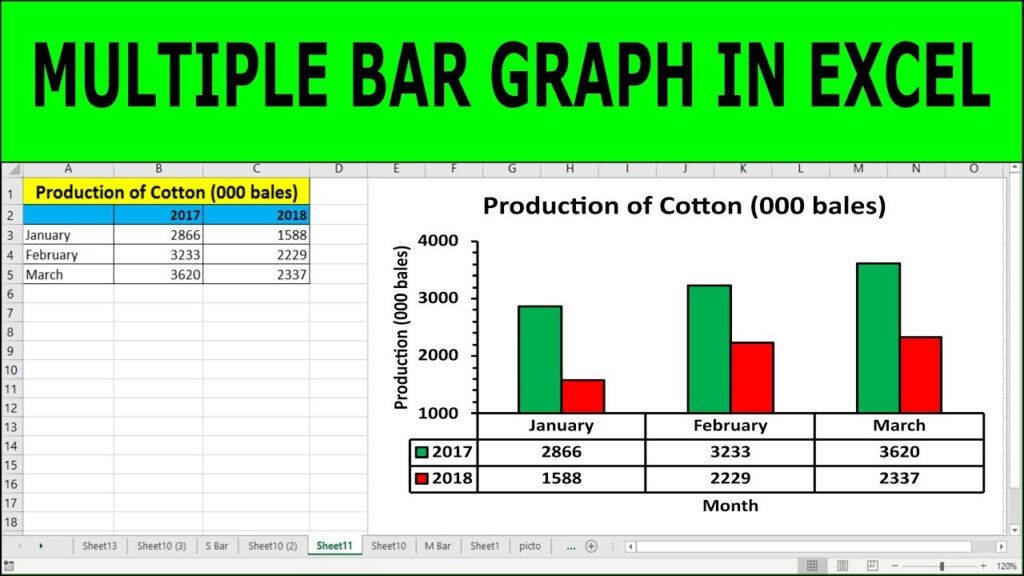Image resolution: width=1024 pixels, height=576 pixels.
Task: Open the Sheet10 (3) tab
Action: pos(161,546)
